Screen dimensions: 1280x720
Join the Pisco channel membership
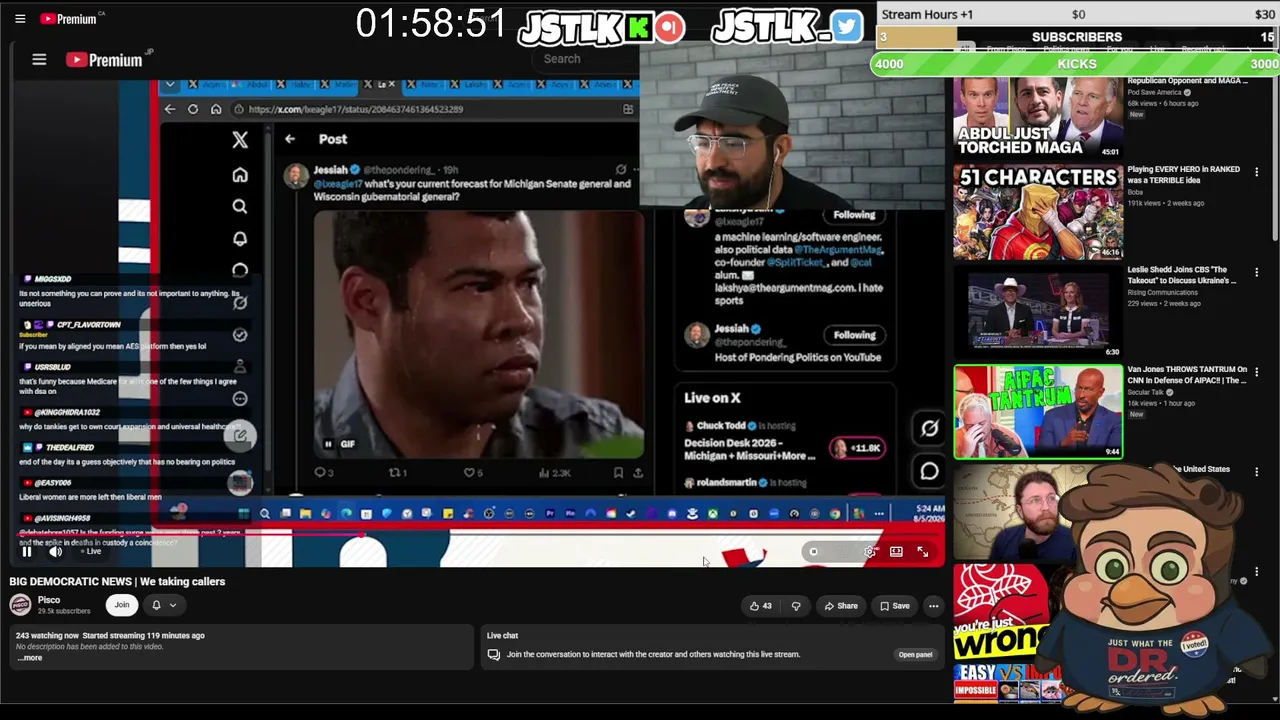coord(122,605)
